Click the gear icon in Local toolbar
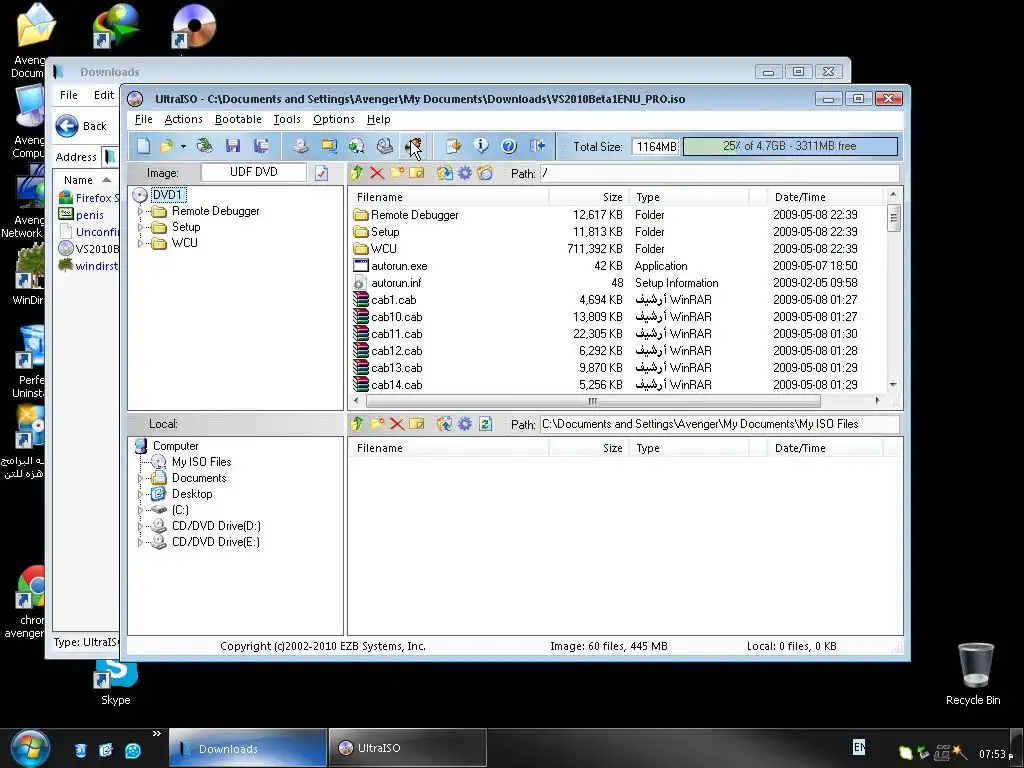 pyautogui.click(x=464, y=424)
